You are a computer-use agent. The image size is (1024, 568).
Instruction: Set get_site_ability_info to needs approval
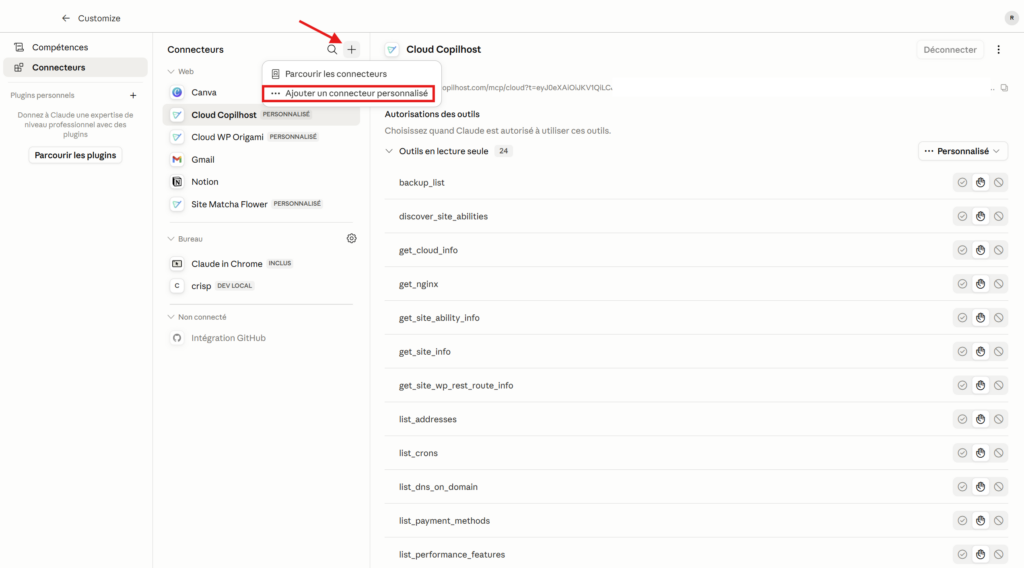(980, 318)
